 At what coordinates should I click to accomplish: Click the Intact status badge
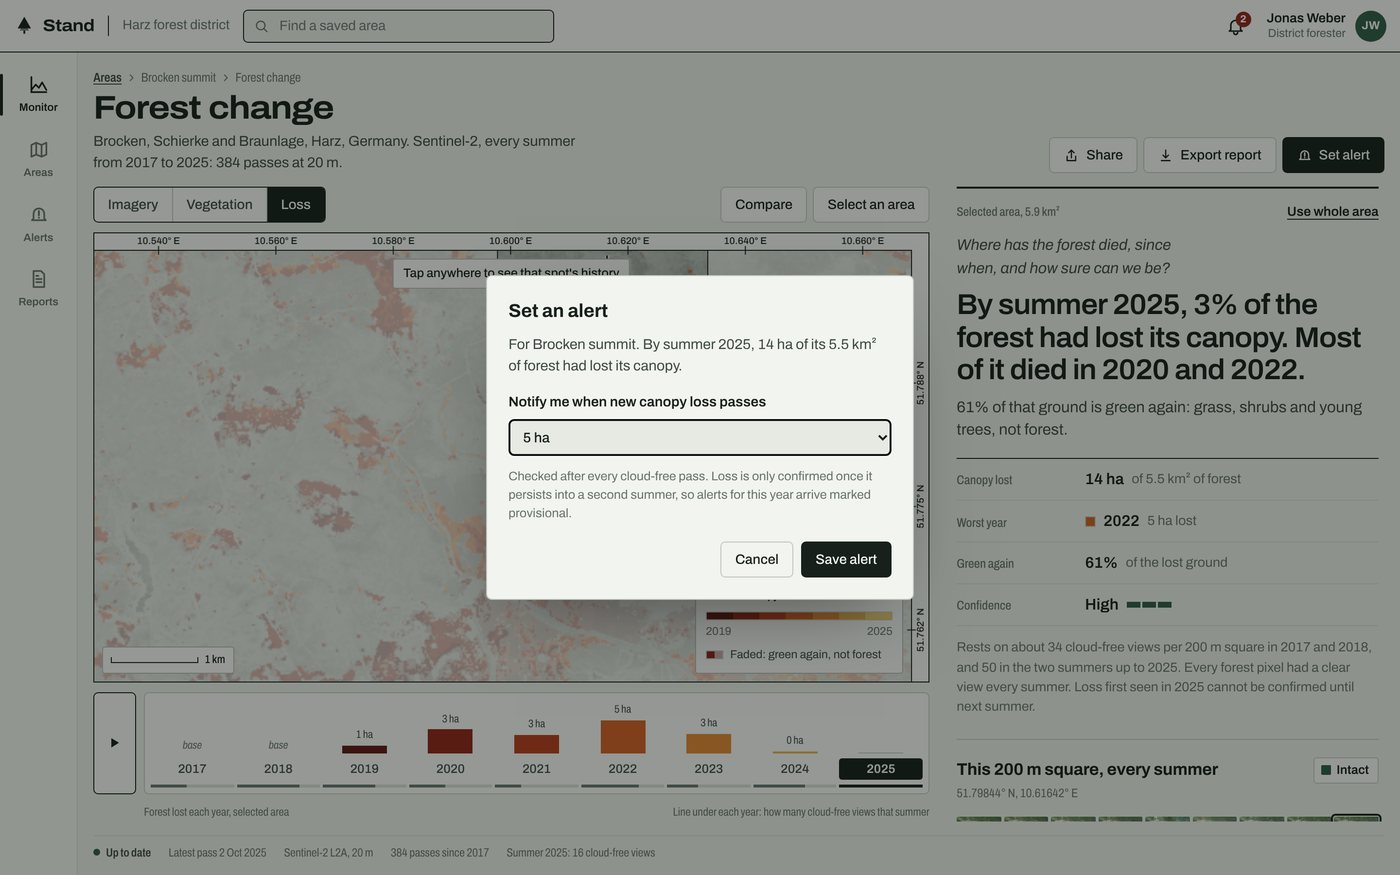(1346, 770)
